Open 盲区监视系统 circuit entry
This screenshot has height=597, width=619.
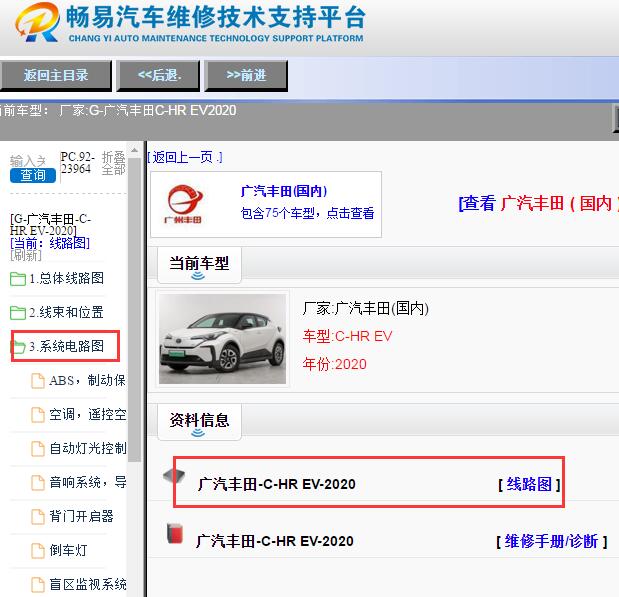pyautogui.click(x=87, y=584)
